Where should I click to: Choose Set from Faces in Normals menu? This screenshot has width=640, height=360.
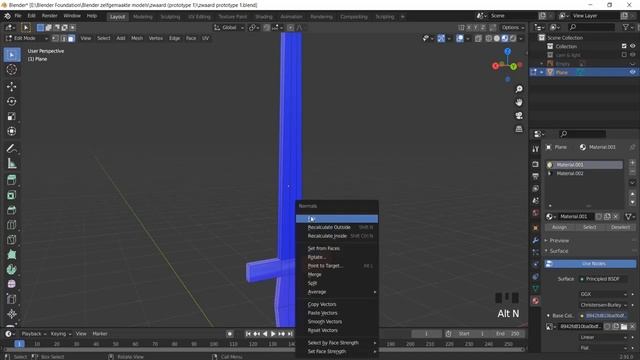click(337, 248)
